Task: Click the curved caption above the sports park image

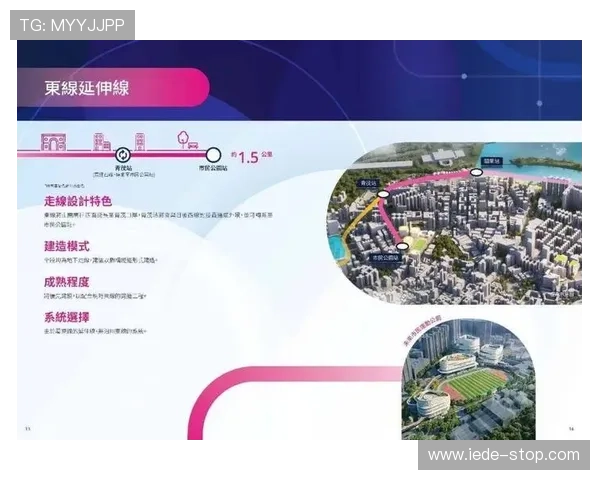Action: (422, 331)
